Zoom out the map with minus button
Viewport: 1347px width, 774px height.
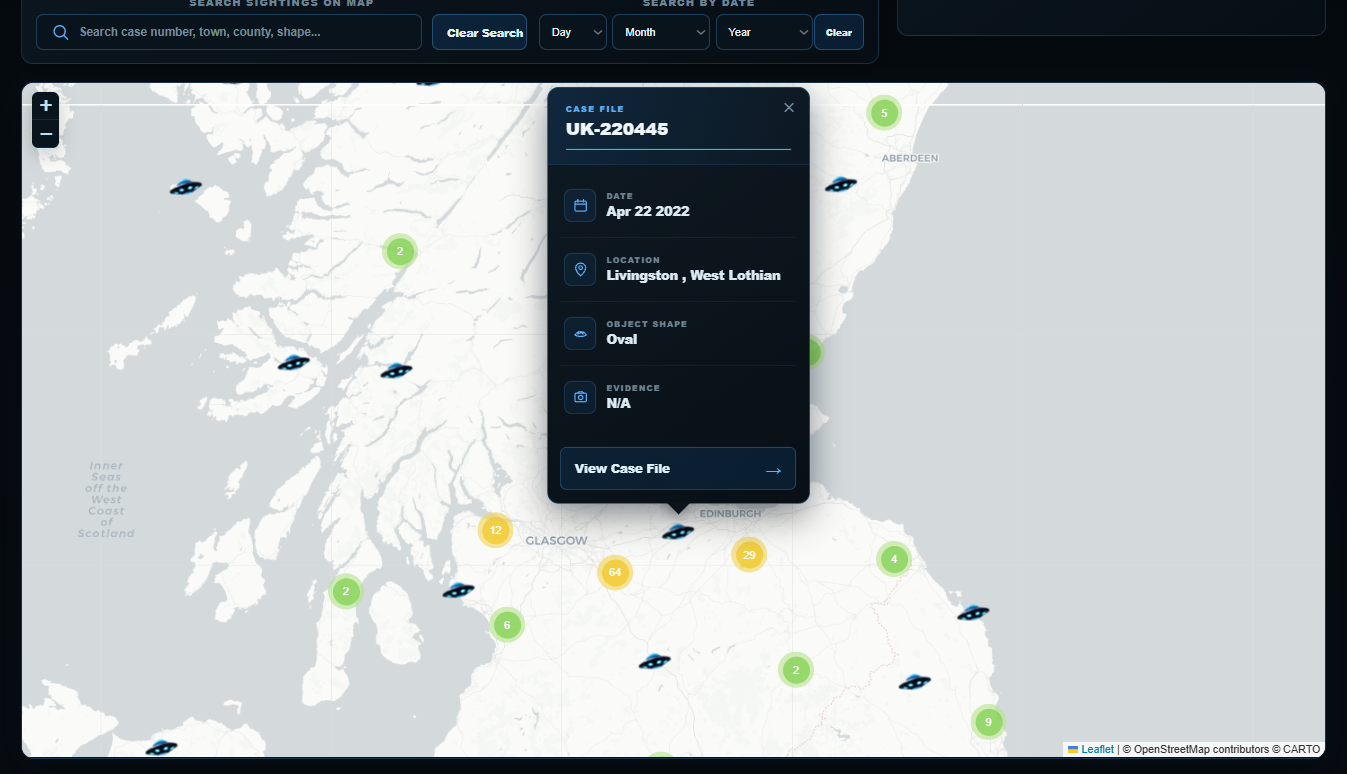coord(46,134)
